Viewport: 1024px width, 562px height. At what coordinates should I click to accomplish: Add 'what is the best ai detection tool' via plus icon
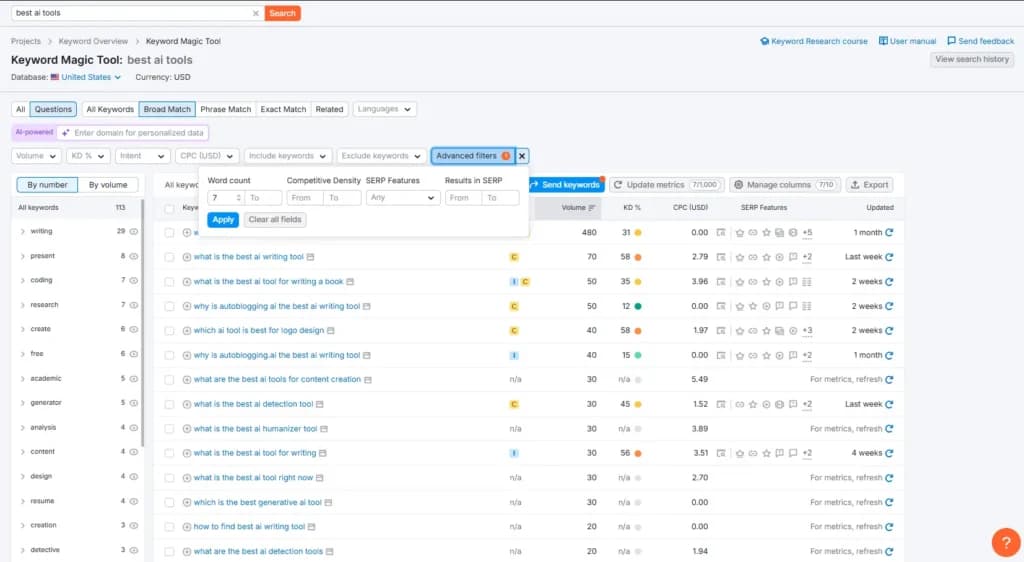(x=187, y=405)
